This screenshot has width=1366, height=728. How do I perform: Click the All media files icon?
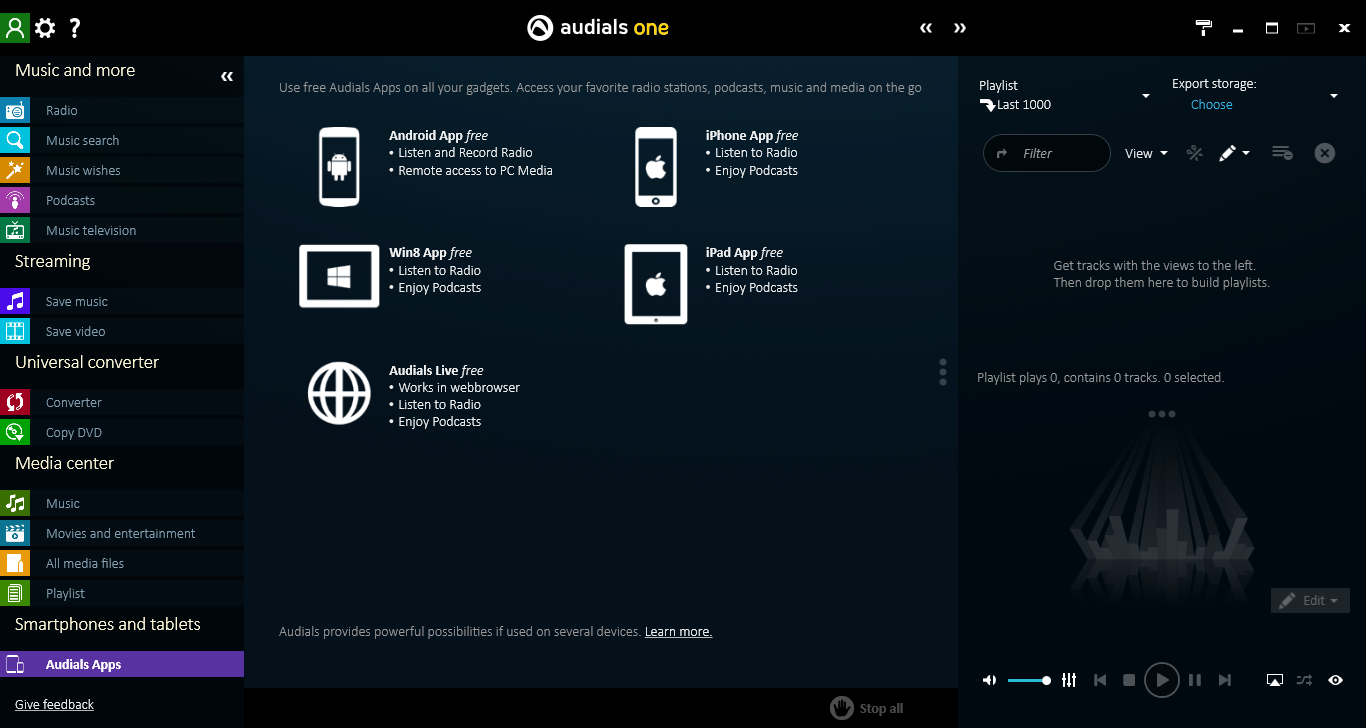(15, 563)
